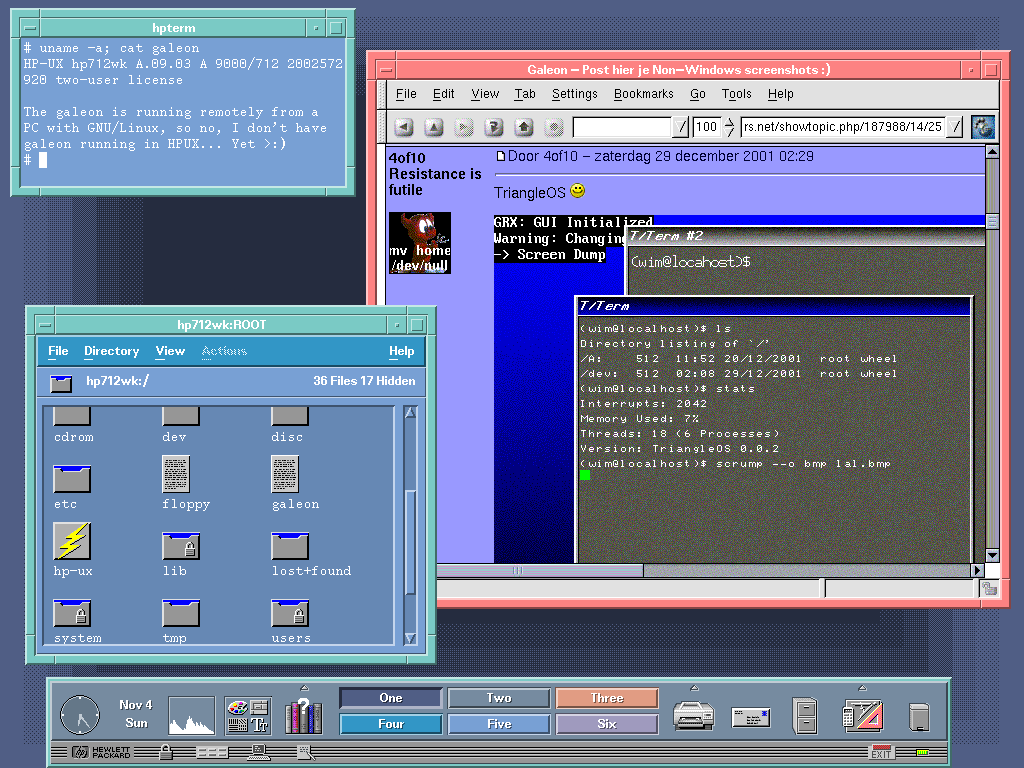Open the Tab menu in Galeon
Viewport: 1024px width, 768px height.
(x=524, y=94)
